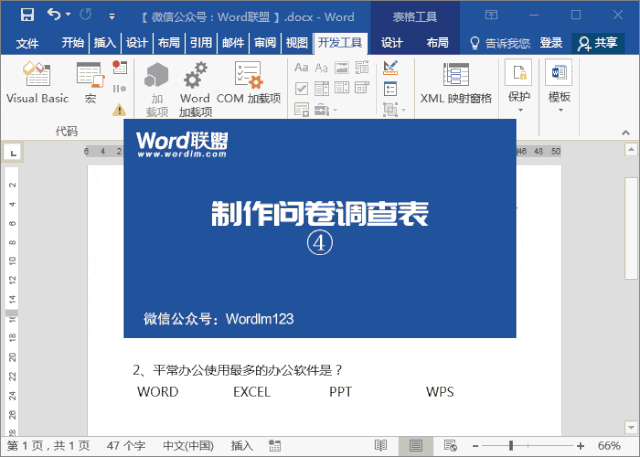Insert a plain text content control
Screen dimensions: 640x457
pyautogui.click(x=321, y=67)
